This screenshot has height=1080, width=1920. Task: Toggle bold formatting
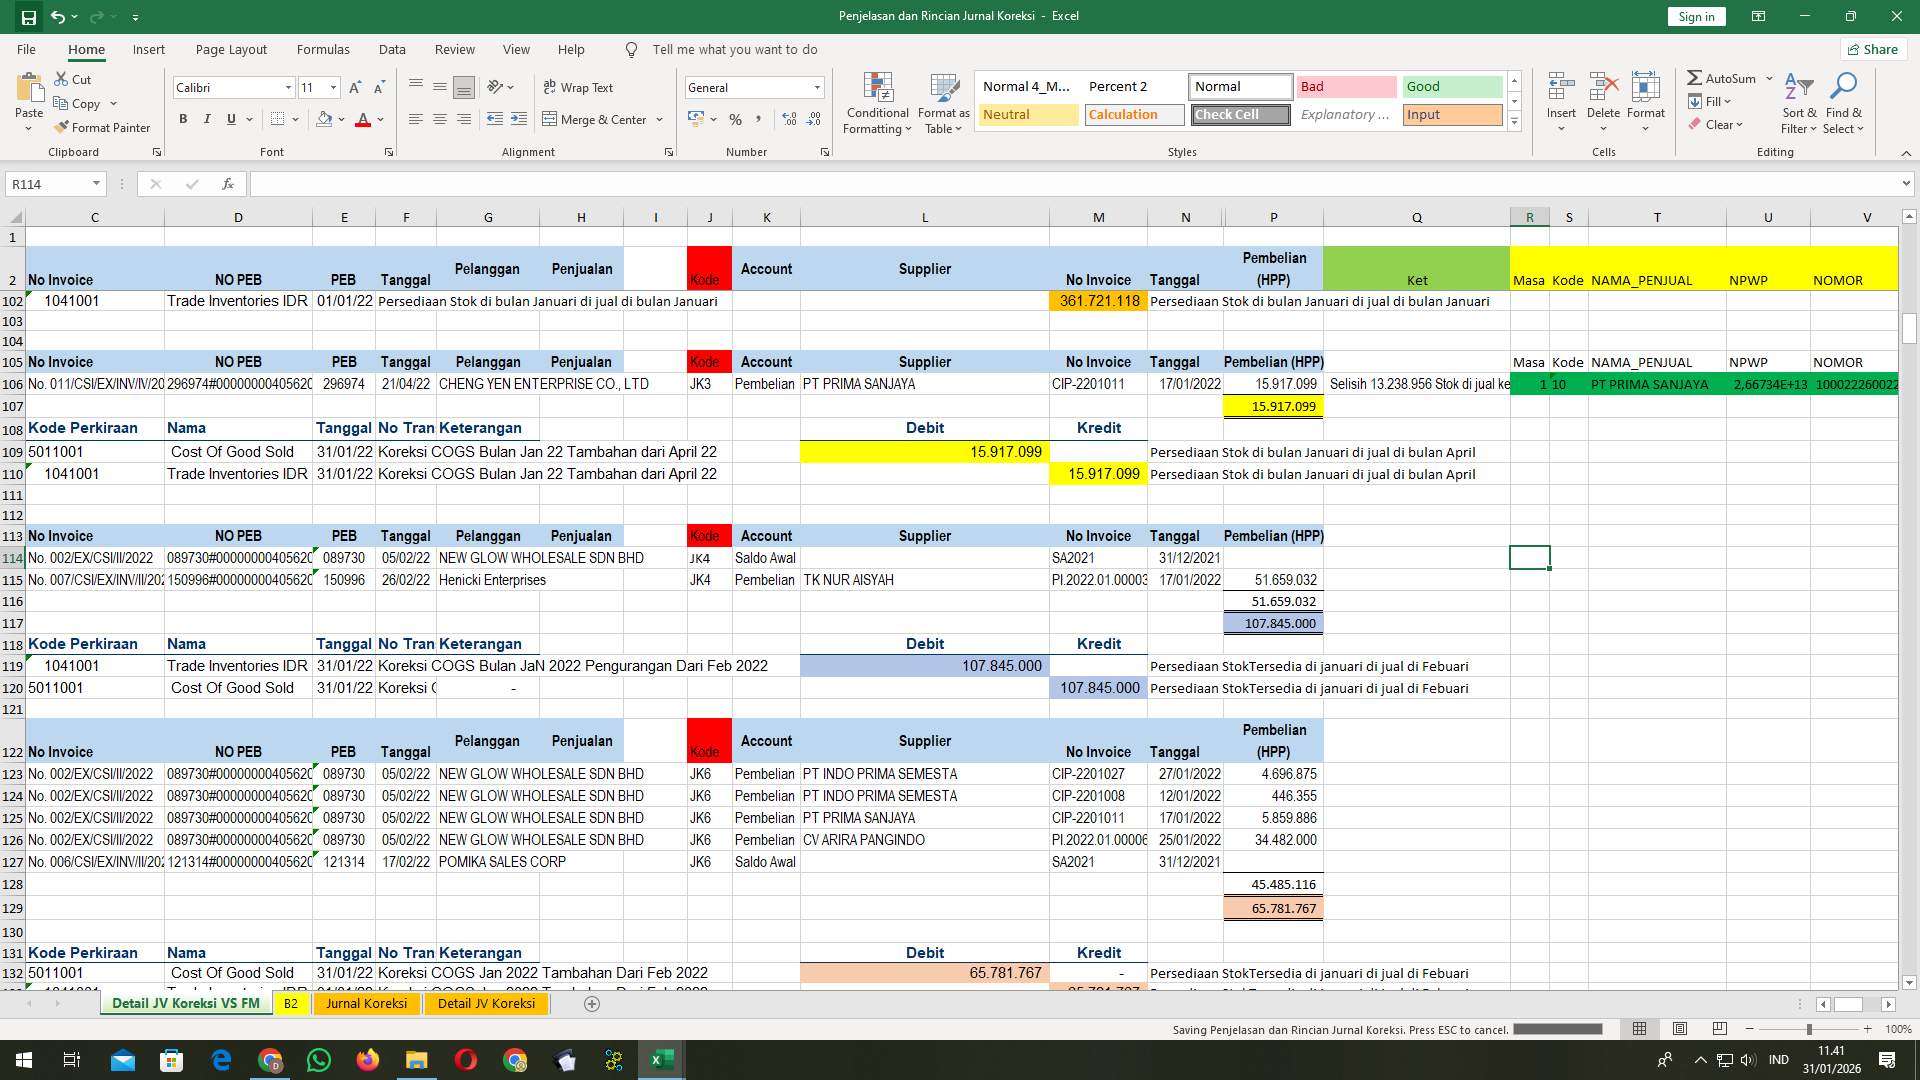tap(183, 118)
